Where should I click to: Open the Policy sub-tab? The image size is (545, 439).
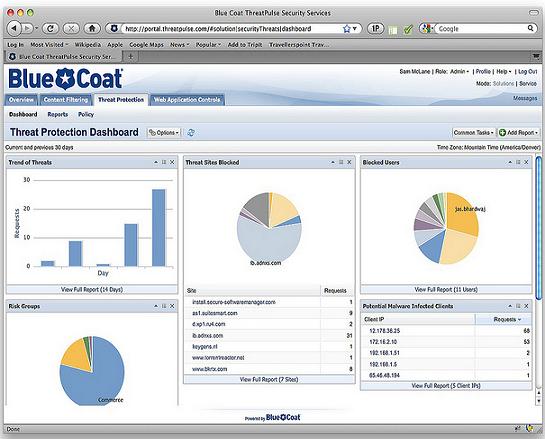86,114
